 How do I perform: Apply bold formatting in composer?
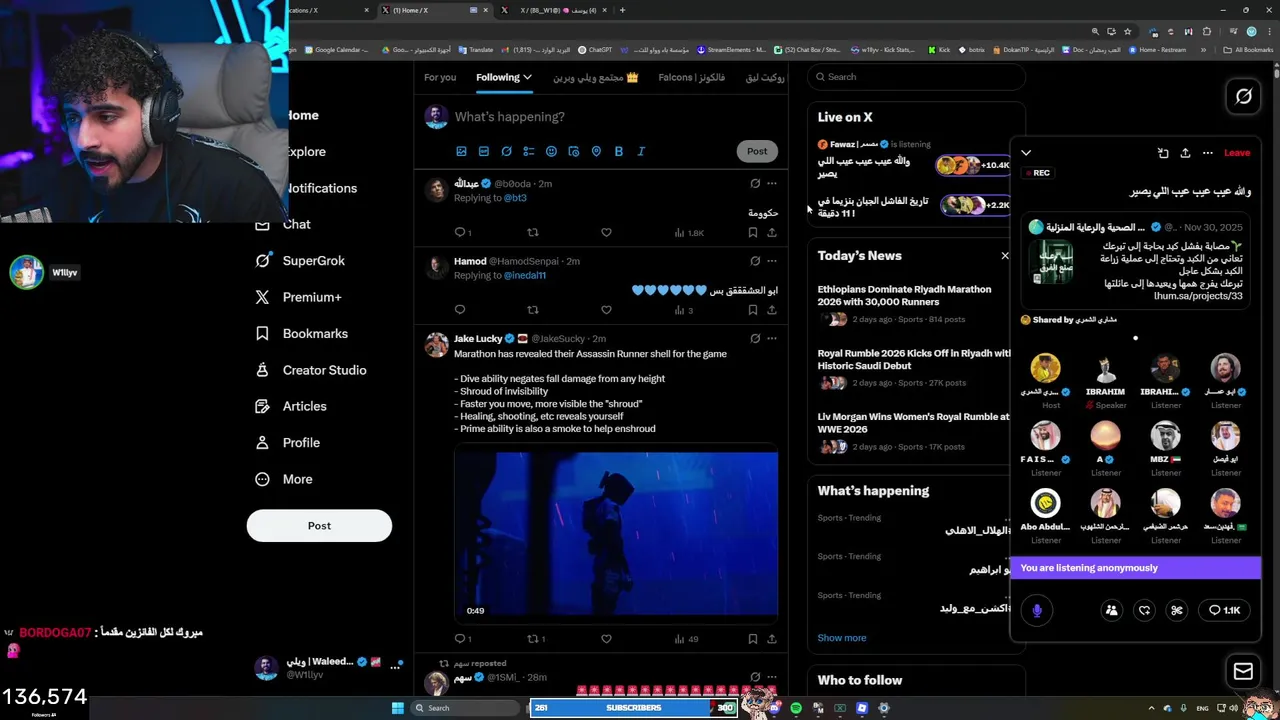[x=619, y=151]
